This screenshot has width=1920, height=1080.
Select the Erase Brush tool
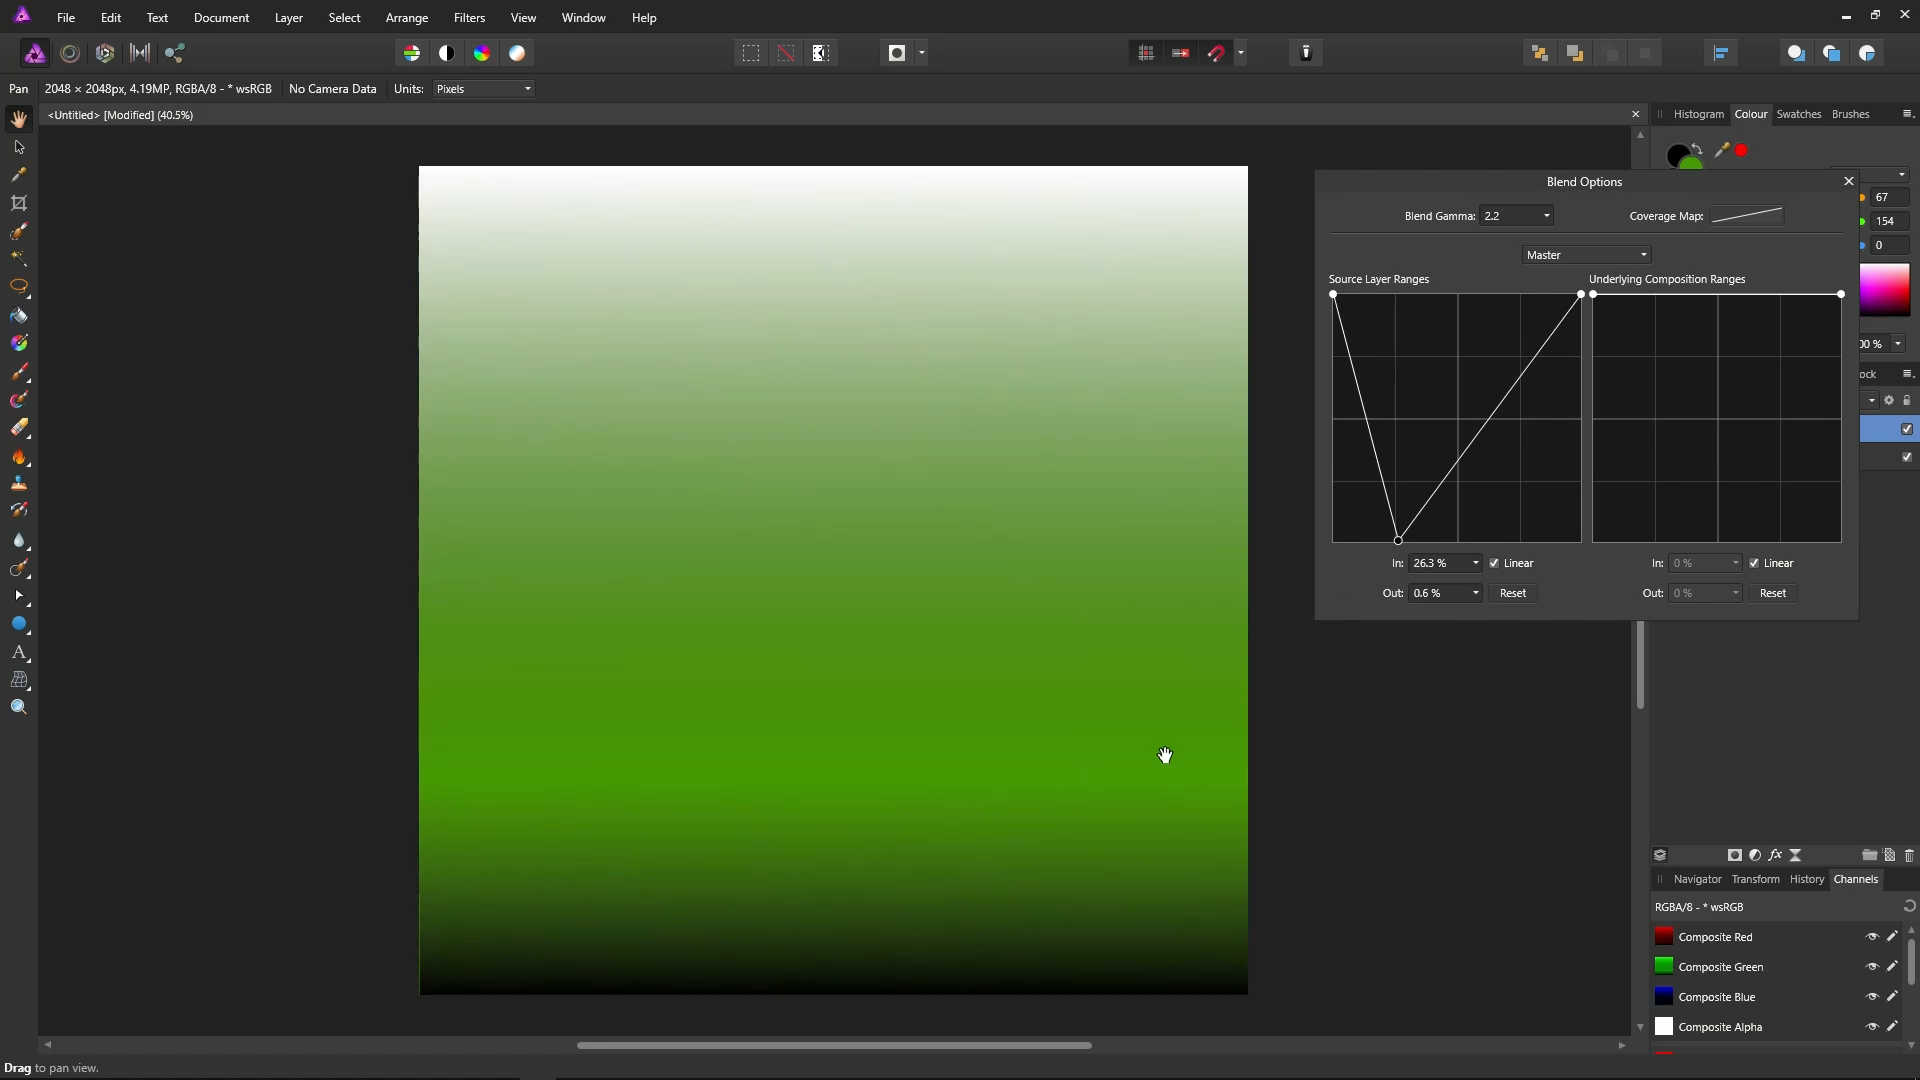coord(19,428)
